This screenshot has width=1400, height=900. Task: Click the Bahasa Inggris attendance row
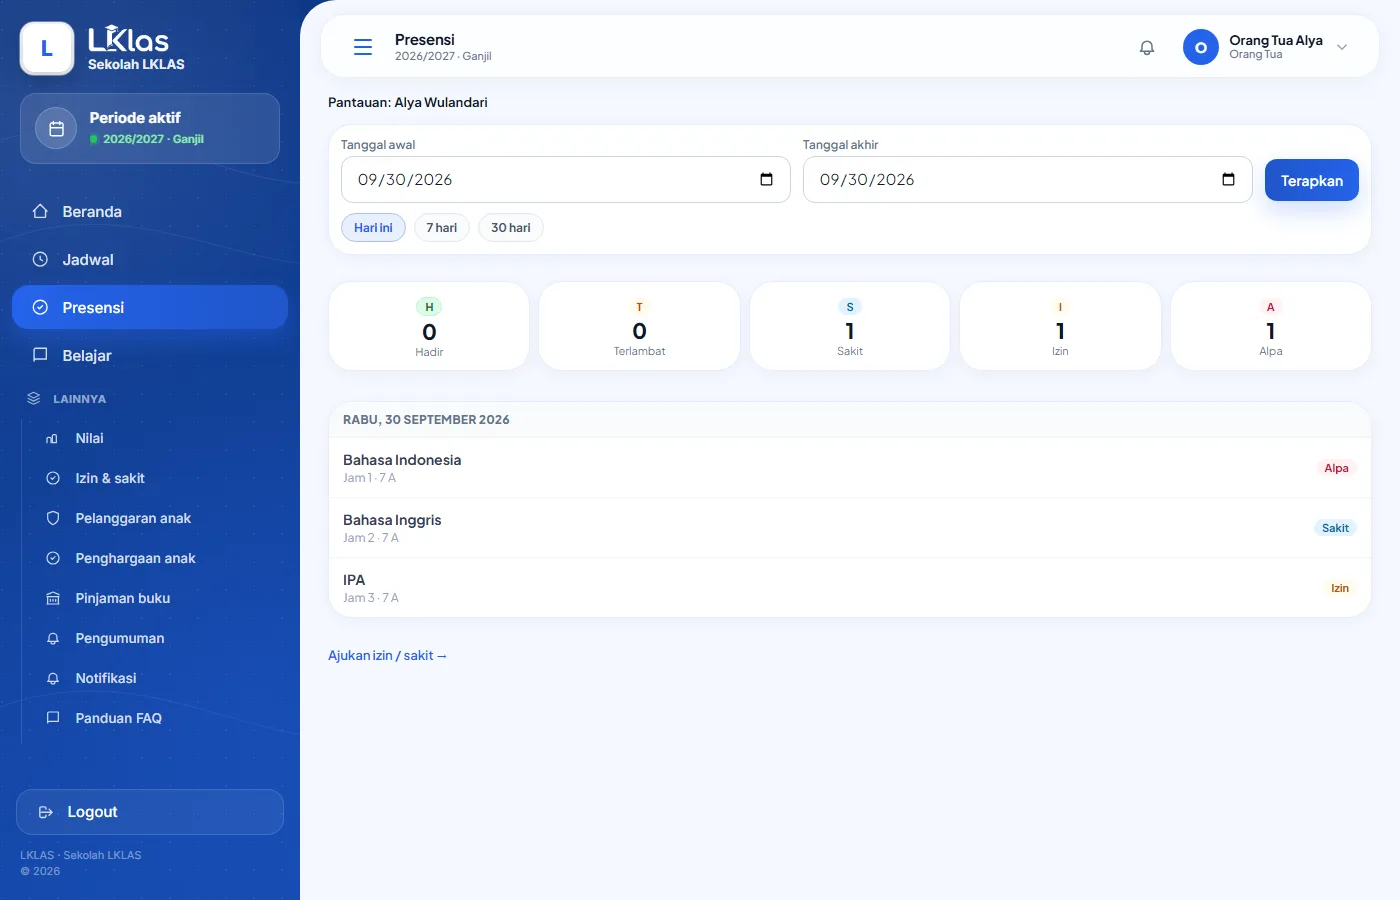point(850,528)
